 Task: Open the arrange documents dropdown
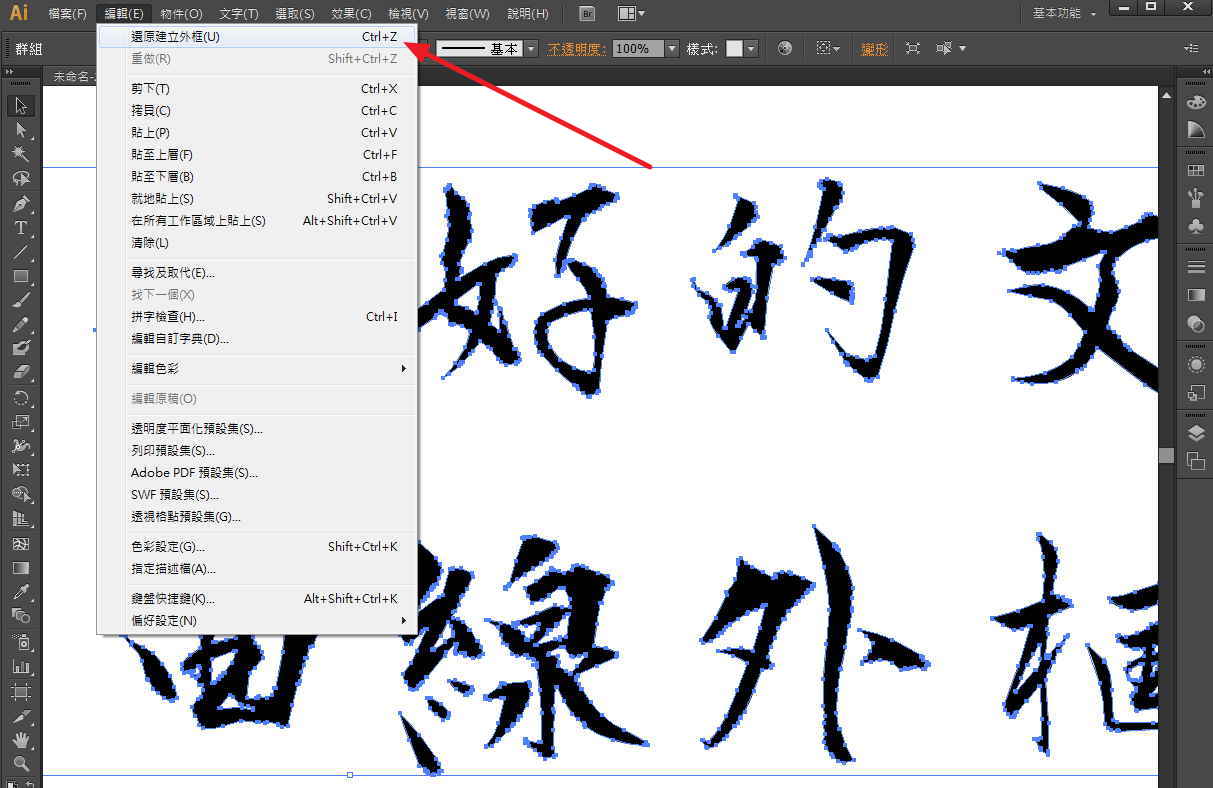point(631,14)
